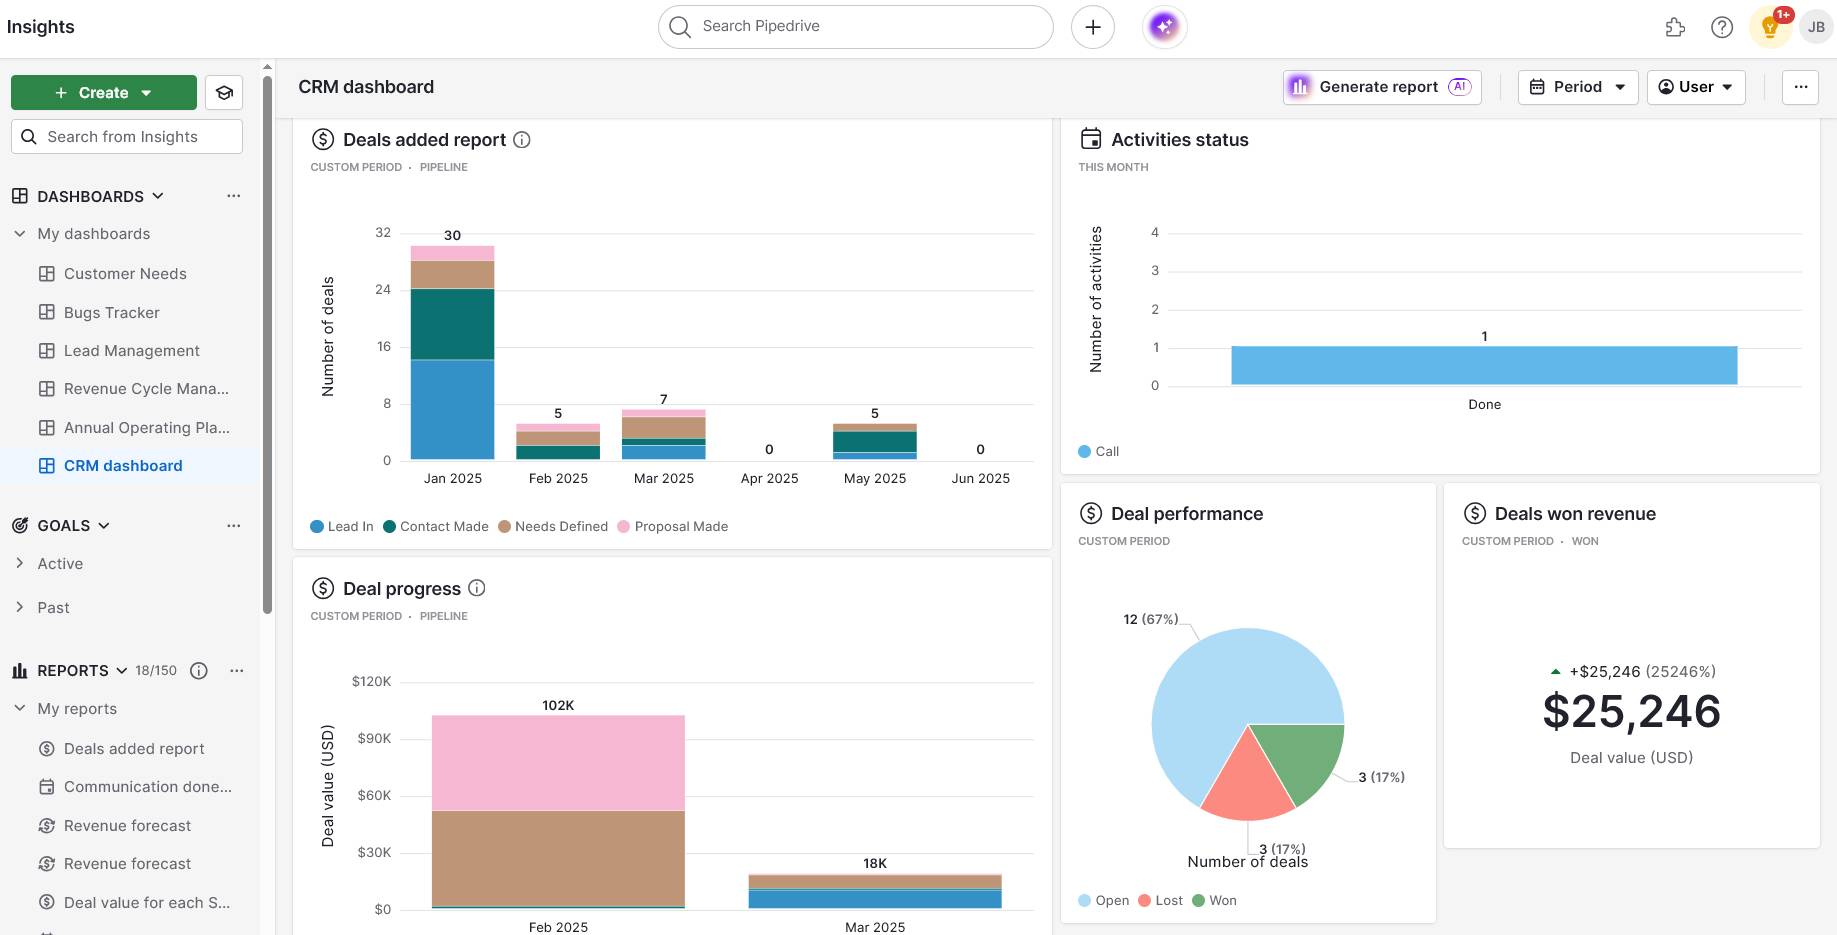The height and width of the screenshot is (935, 1837).
Task: Click the info icon next to Deals added report
Action: click(521, 140)
